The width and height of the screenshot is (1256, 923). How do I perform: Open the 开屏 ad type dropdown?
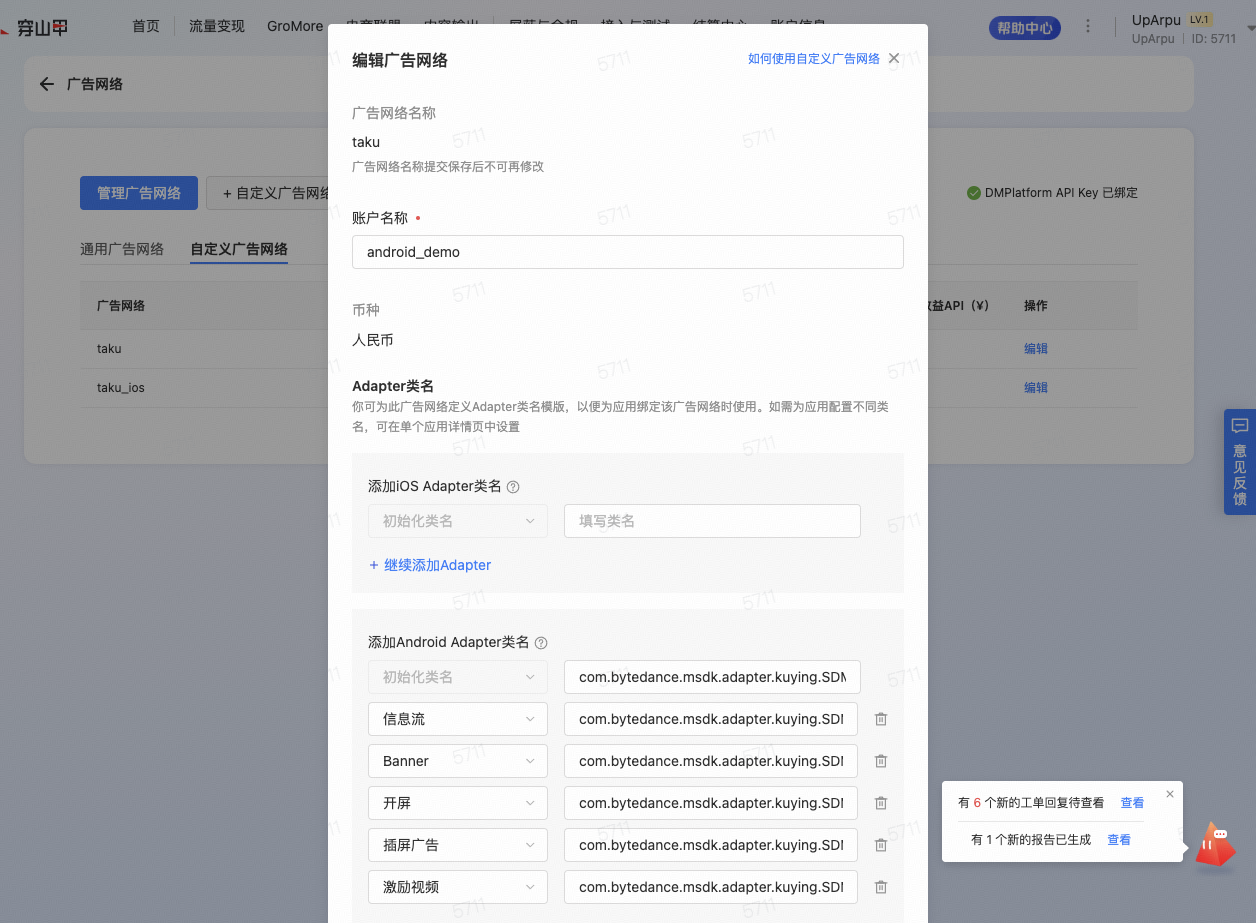tap(458, 803)
